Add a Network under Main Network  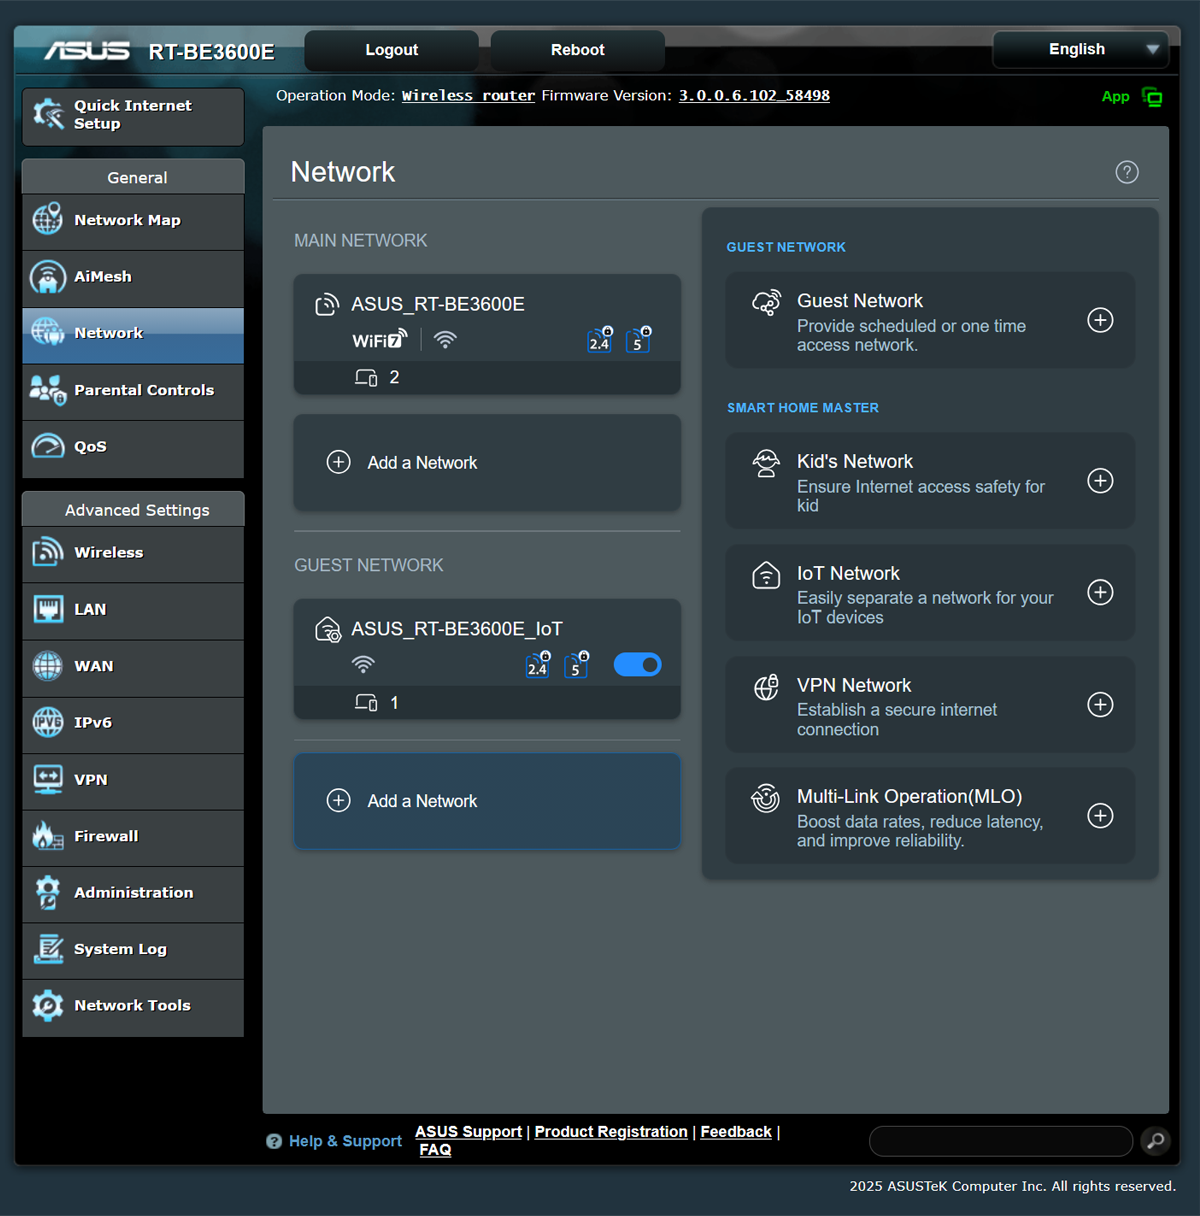tap(487, 463)
